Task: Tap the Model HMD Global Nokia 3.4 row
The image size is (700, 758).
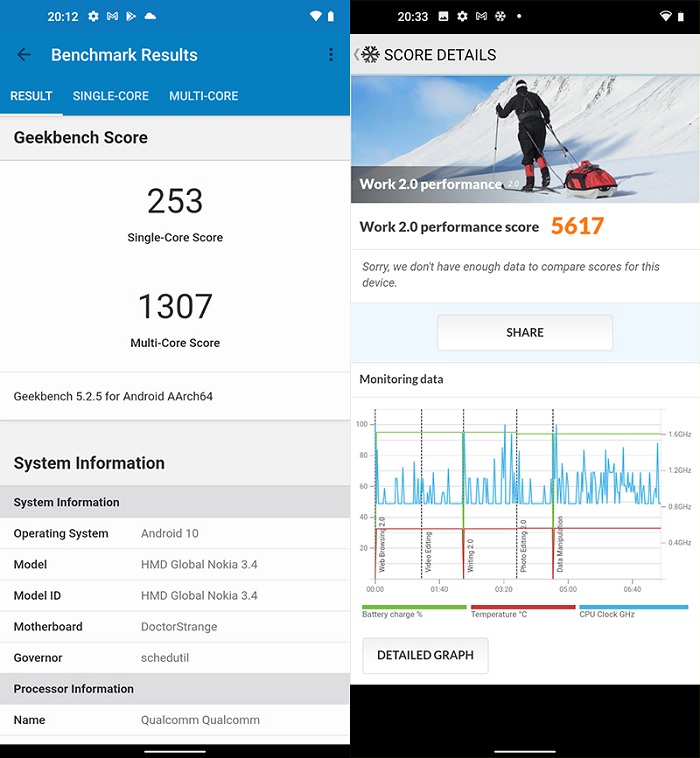Action: tap(175, 565)
